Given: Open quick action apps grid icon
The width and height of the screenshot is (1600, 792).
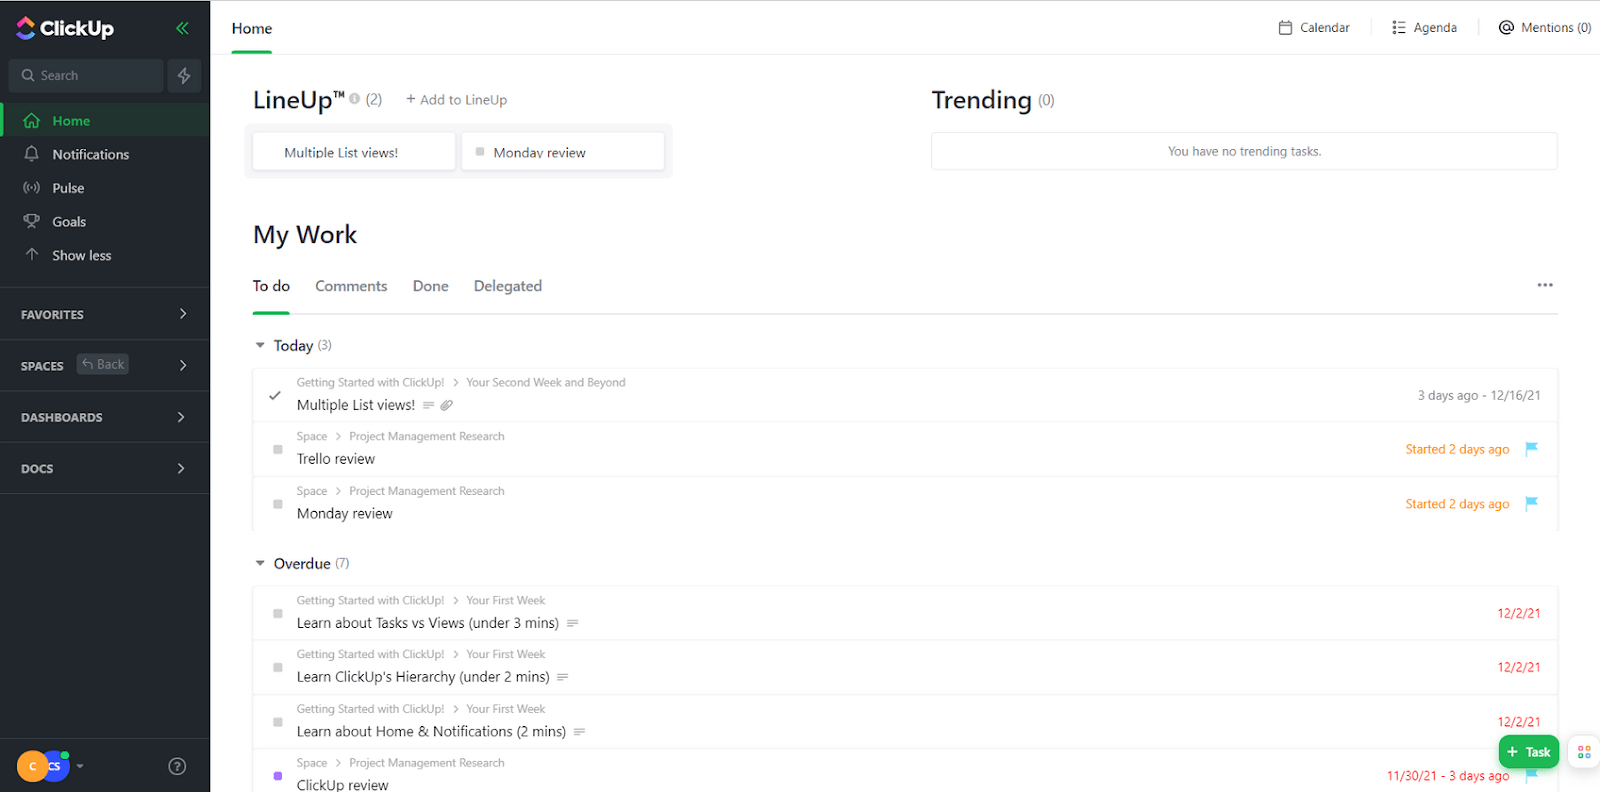Looking at the screenshot, I should (x=1584, y=752).
